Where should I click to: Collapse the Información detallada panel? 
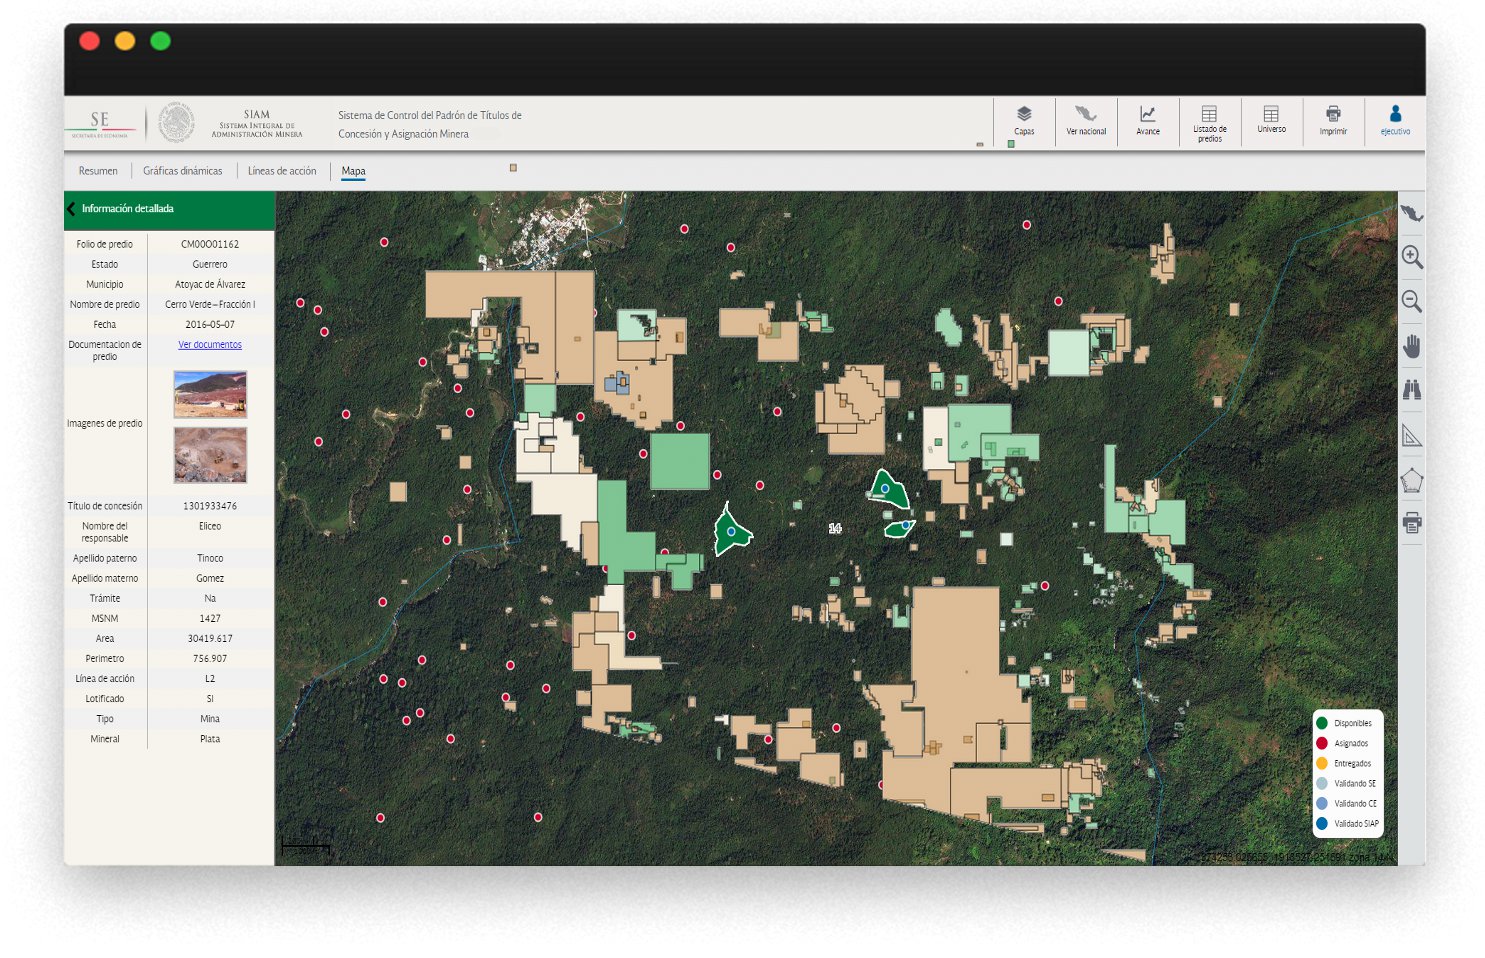coord(71,209)
